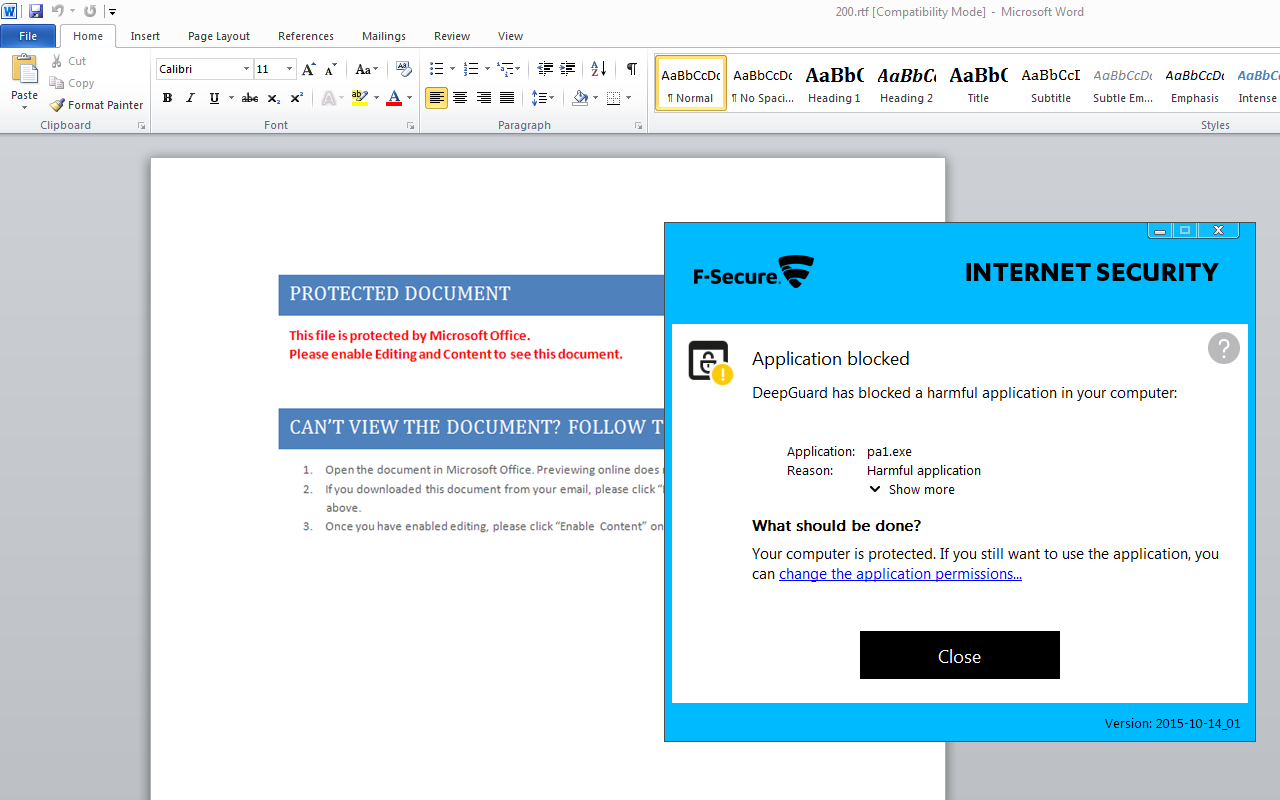Toggle paragraph mark visibility
Screen dimensions: 1280x800
[631, 68]
